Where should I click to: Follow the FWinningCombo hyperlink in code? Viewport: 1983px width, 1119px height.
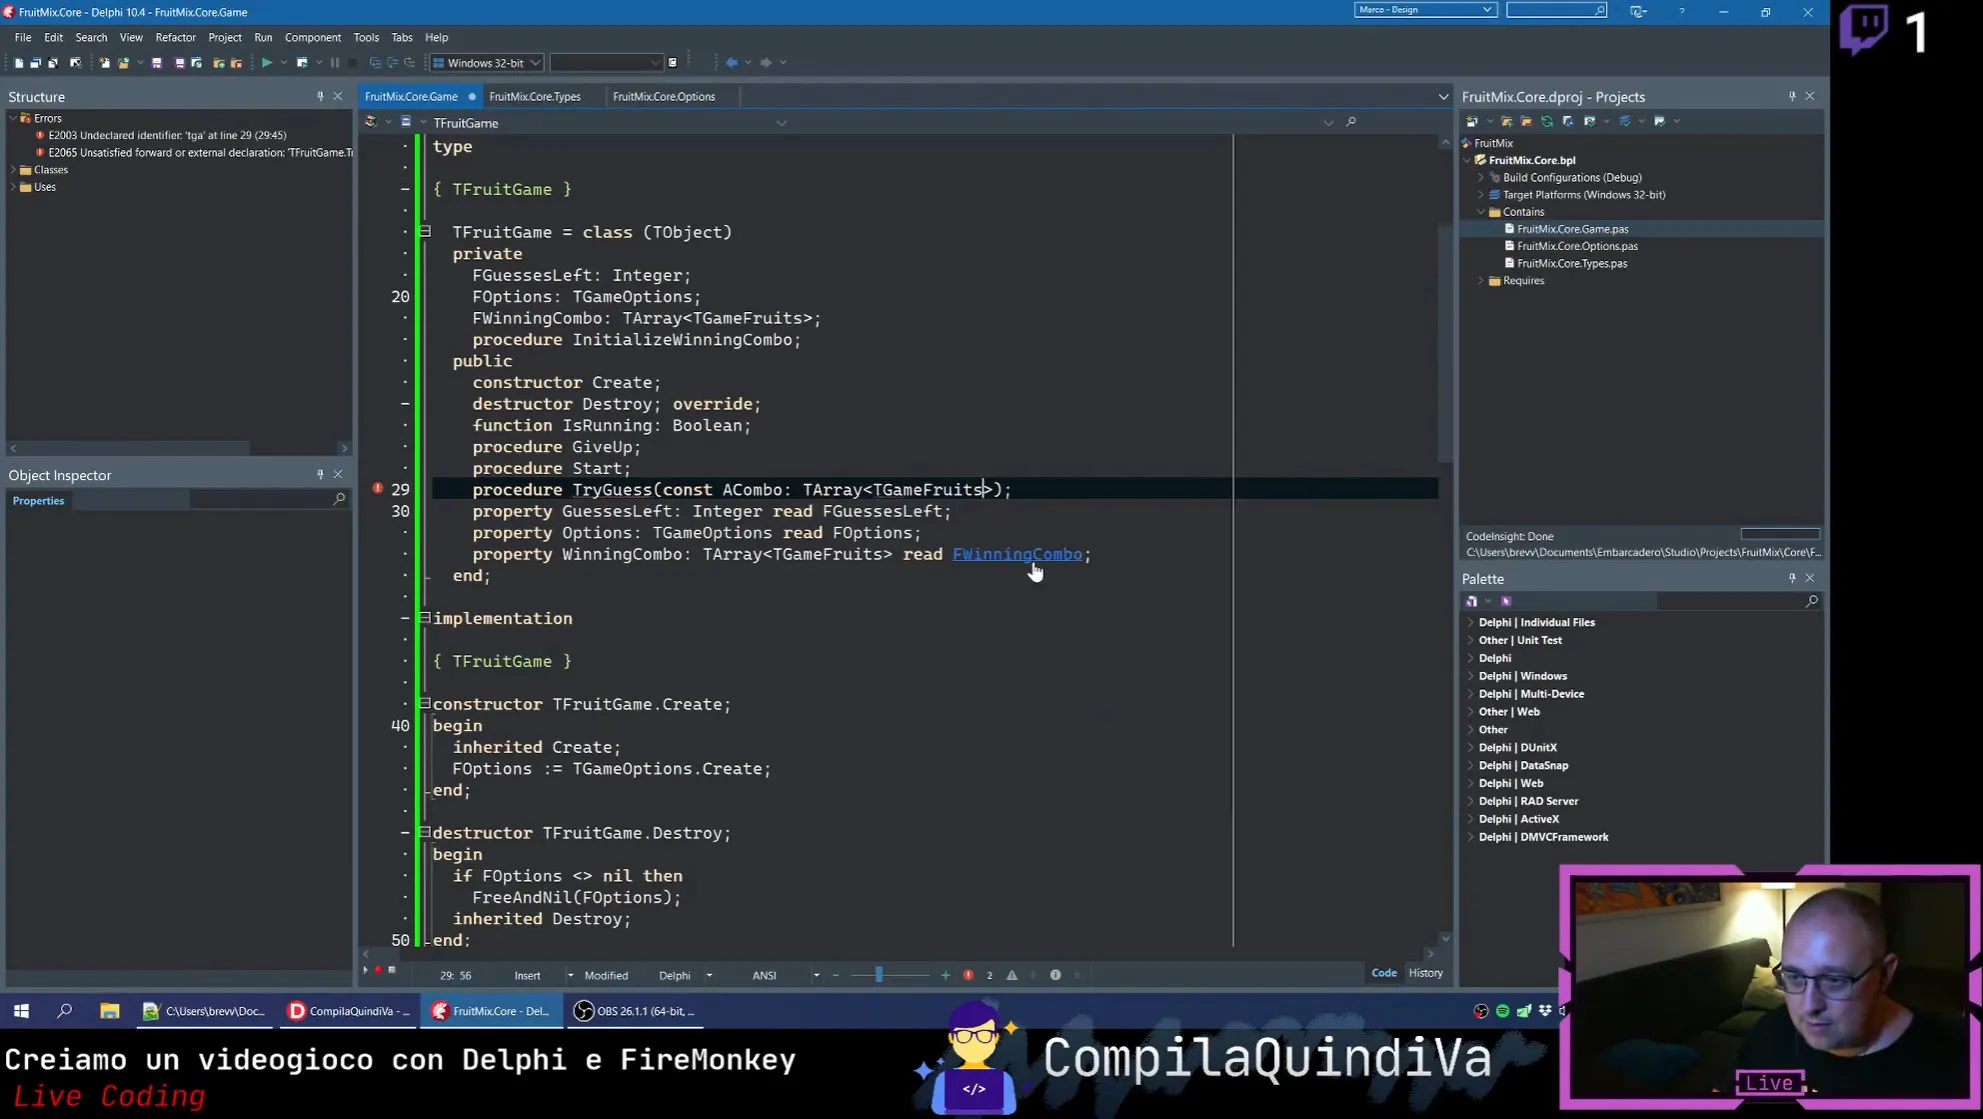[1017, 554]
